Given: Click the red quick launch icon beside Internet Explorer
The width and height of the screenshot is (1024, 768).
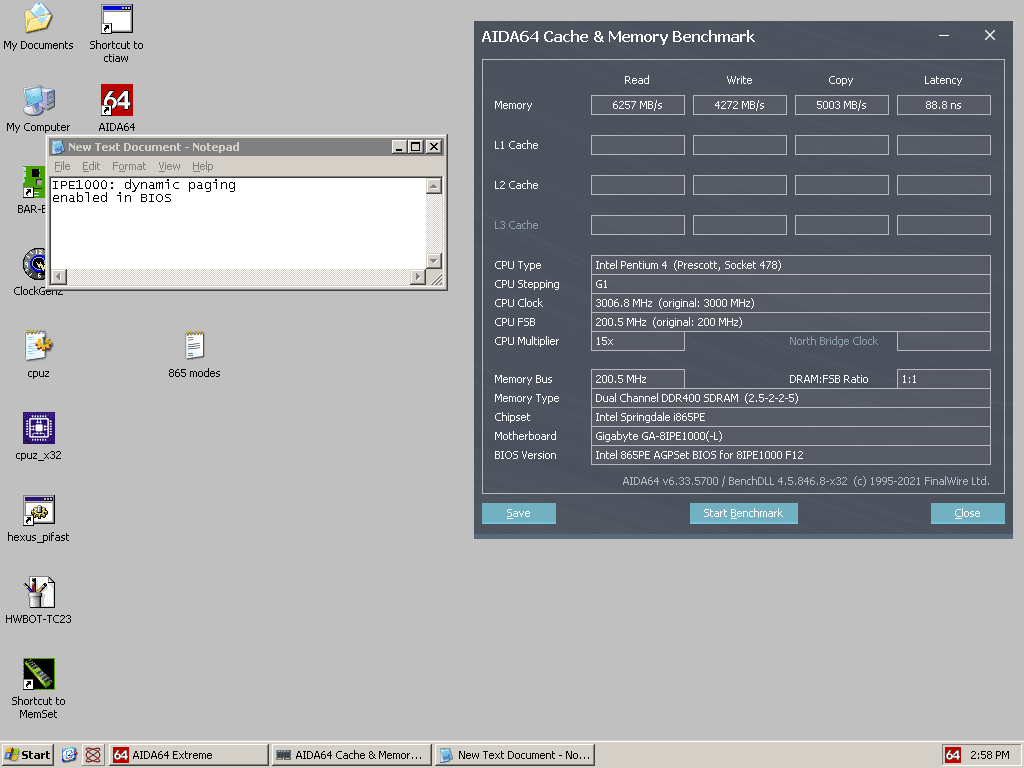Looking at the screenshot, I should [x=93, y=755].
